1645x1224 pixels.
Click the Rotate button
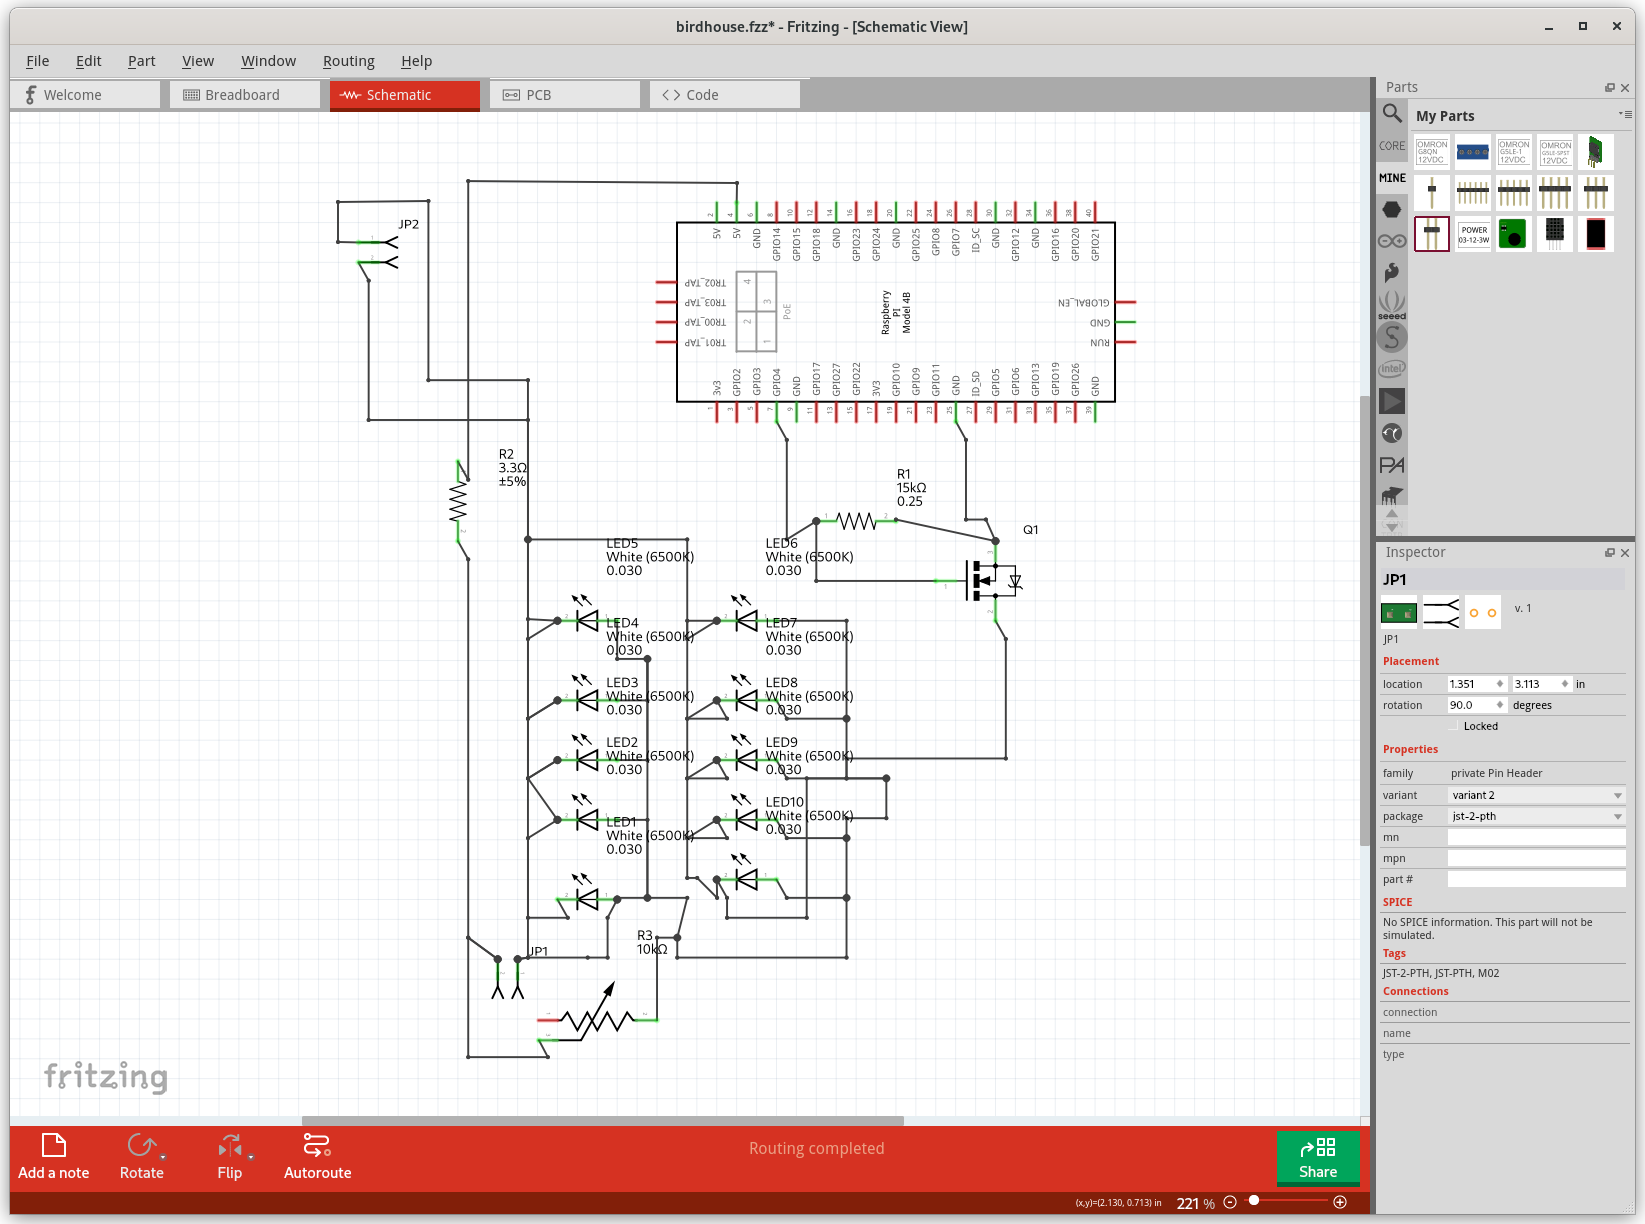(x=142, y=1157)
